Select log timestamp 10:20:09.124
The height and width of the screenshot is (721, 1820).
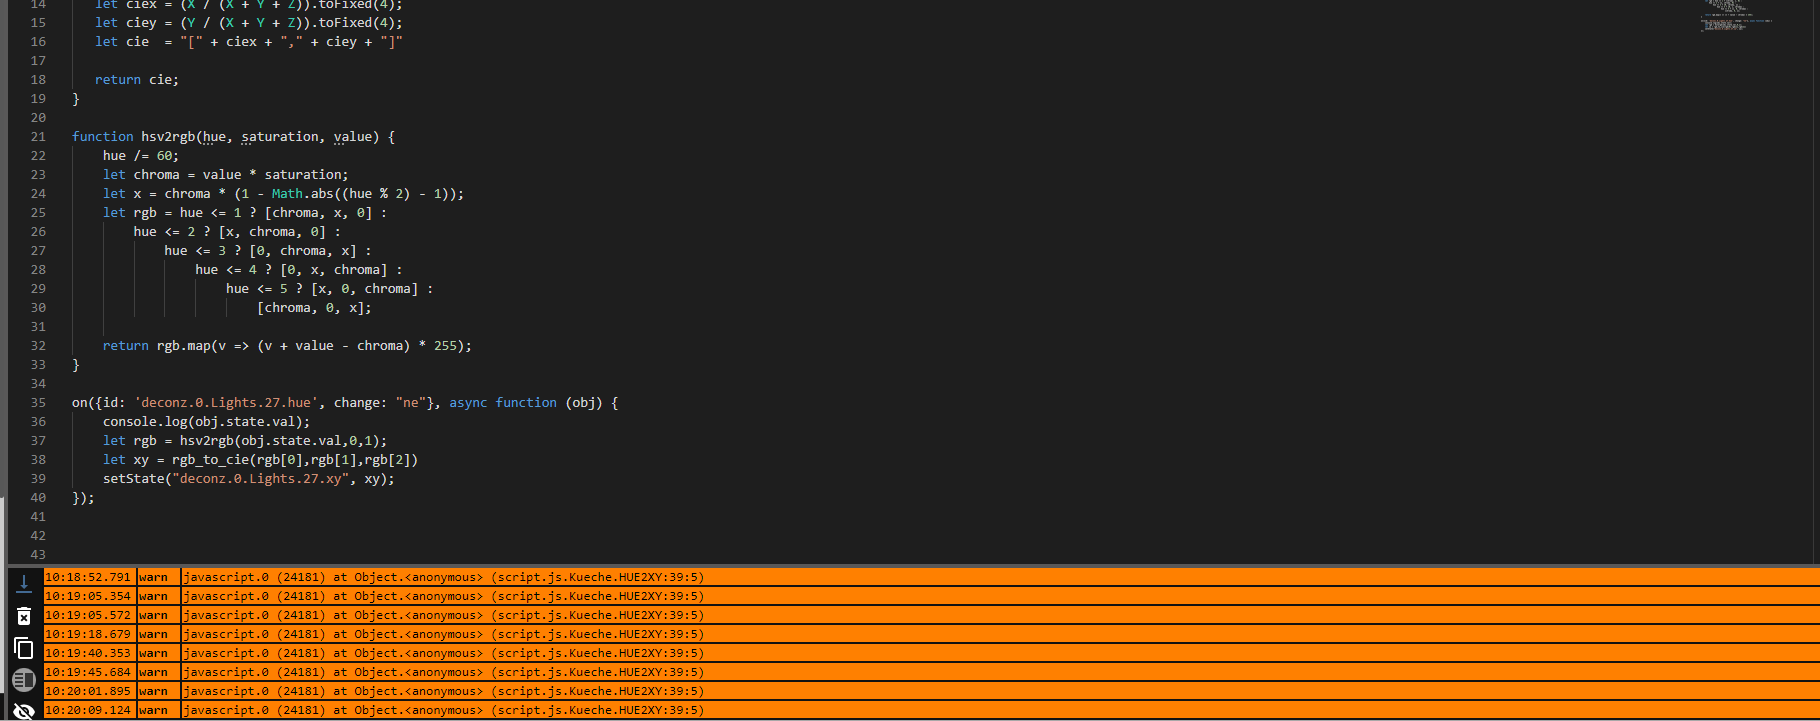pos(88,710)
